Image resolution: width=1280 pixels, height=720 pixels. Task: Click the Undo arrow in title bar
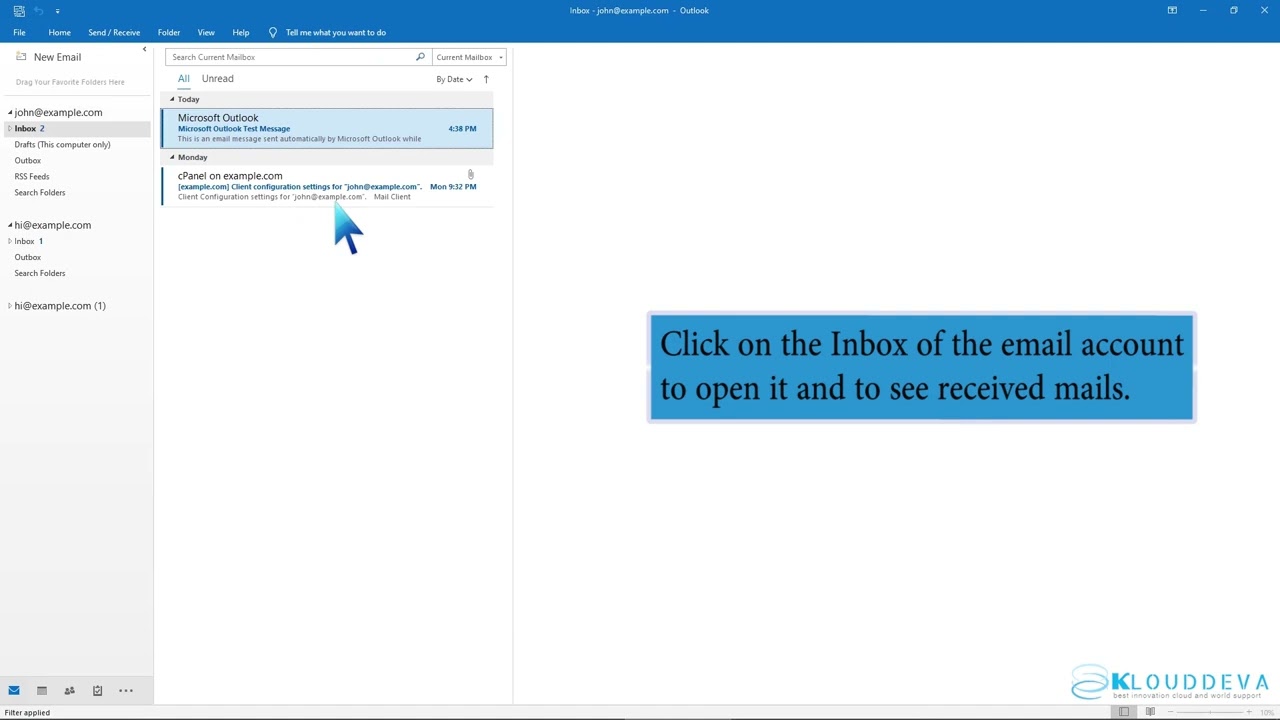click(x=39, y=10)
